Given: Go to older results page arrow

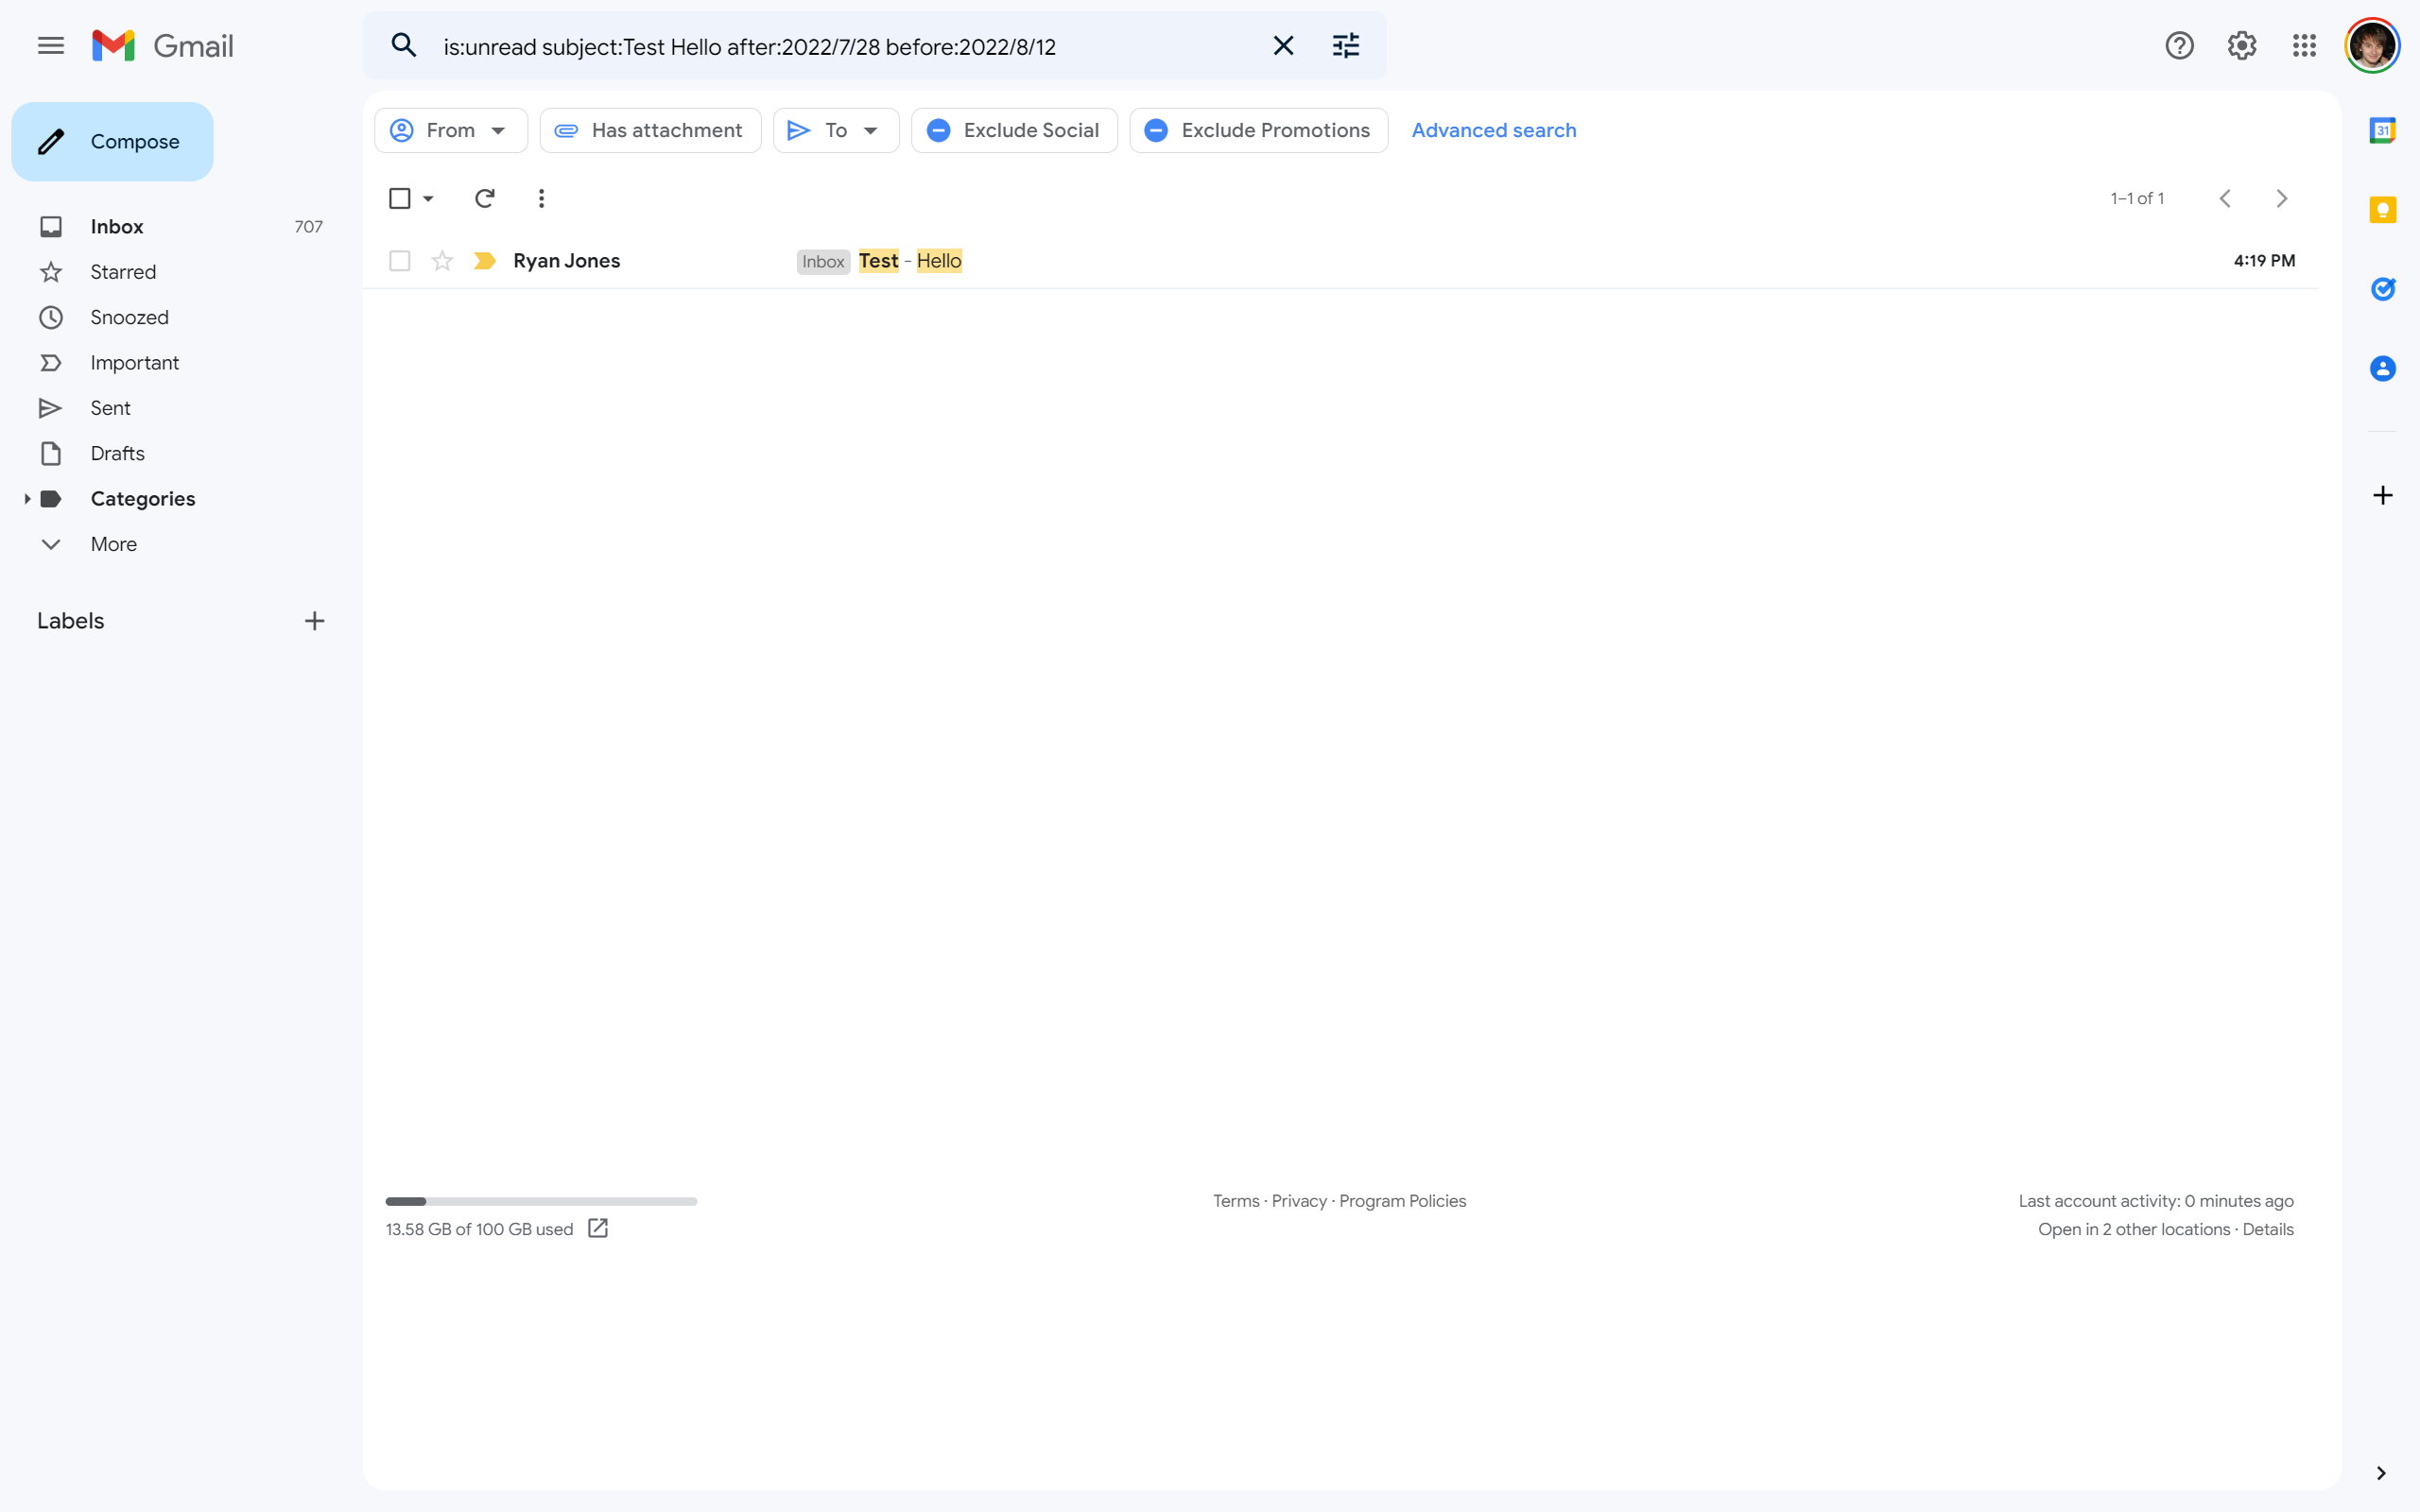Looking at the screenshot, I should (2281, 199).
